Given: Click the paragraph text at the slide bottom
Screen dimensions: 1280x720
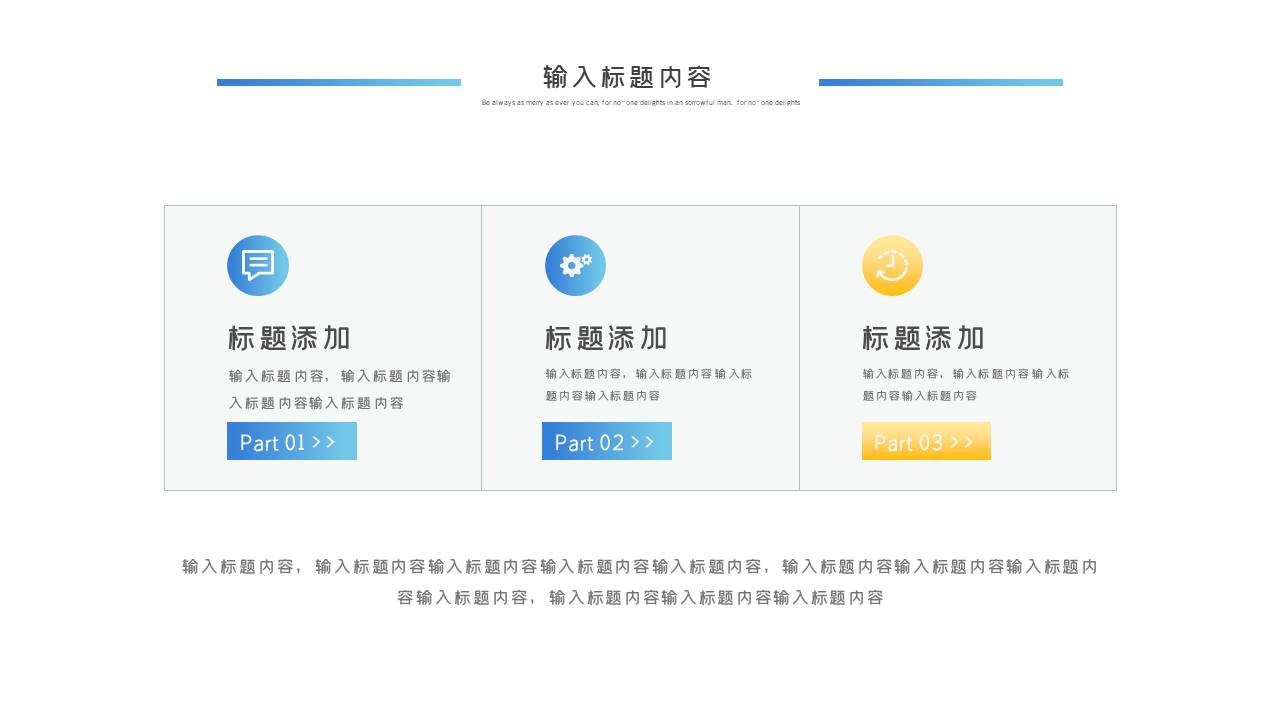Looking at the screenshot, I should [639, 583].
